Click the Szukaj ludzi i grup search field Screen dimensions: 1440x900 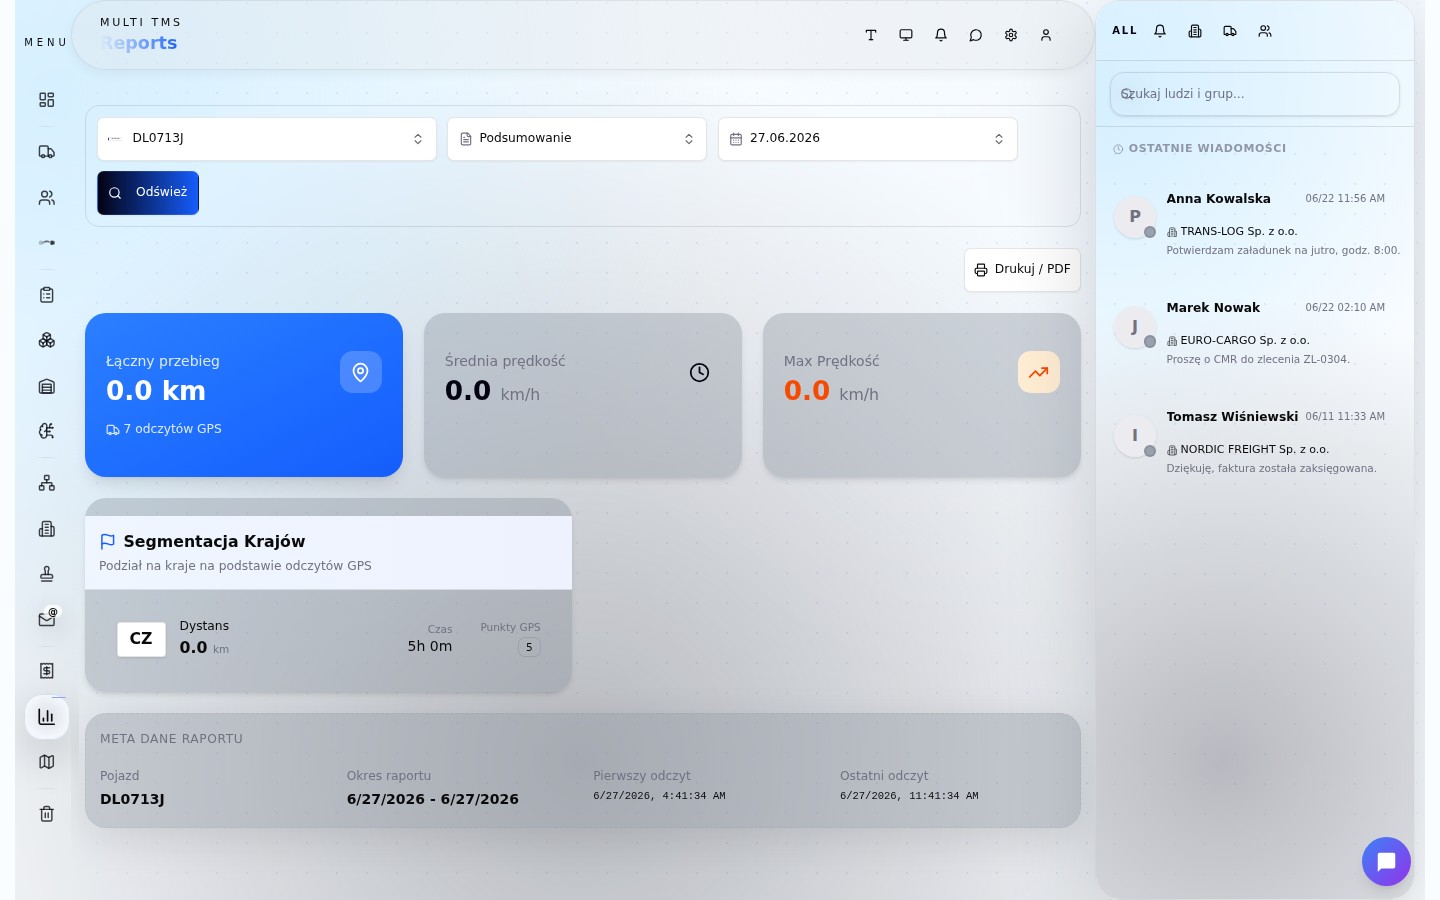(x=1255, y=94)
